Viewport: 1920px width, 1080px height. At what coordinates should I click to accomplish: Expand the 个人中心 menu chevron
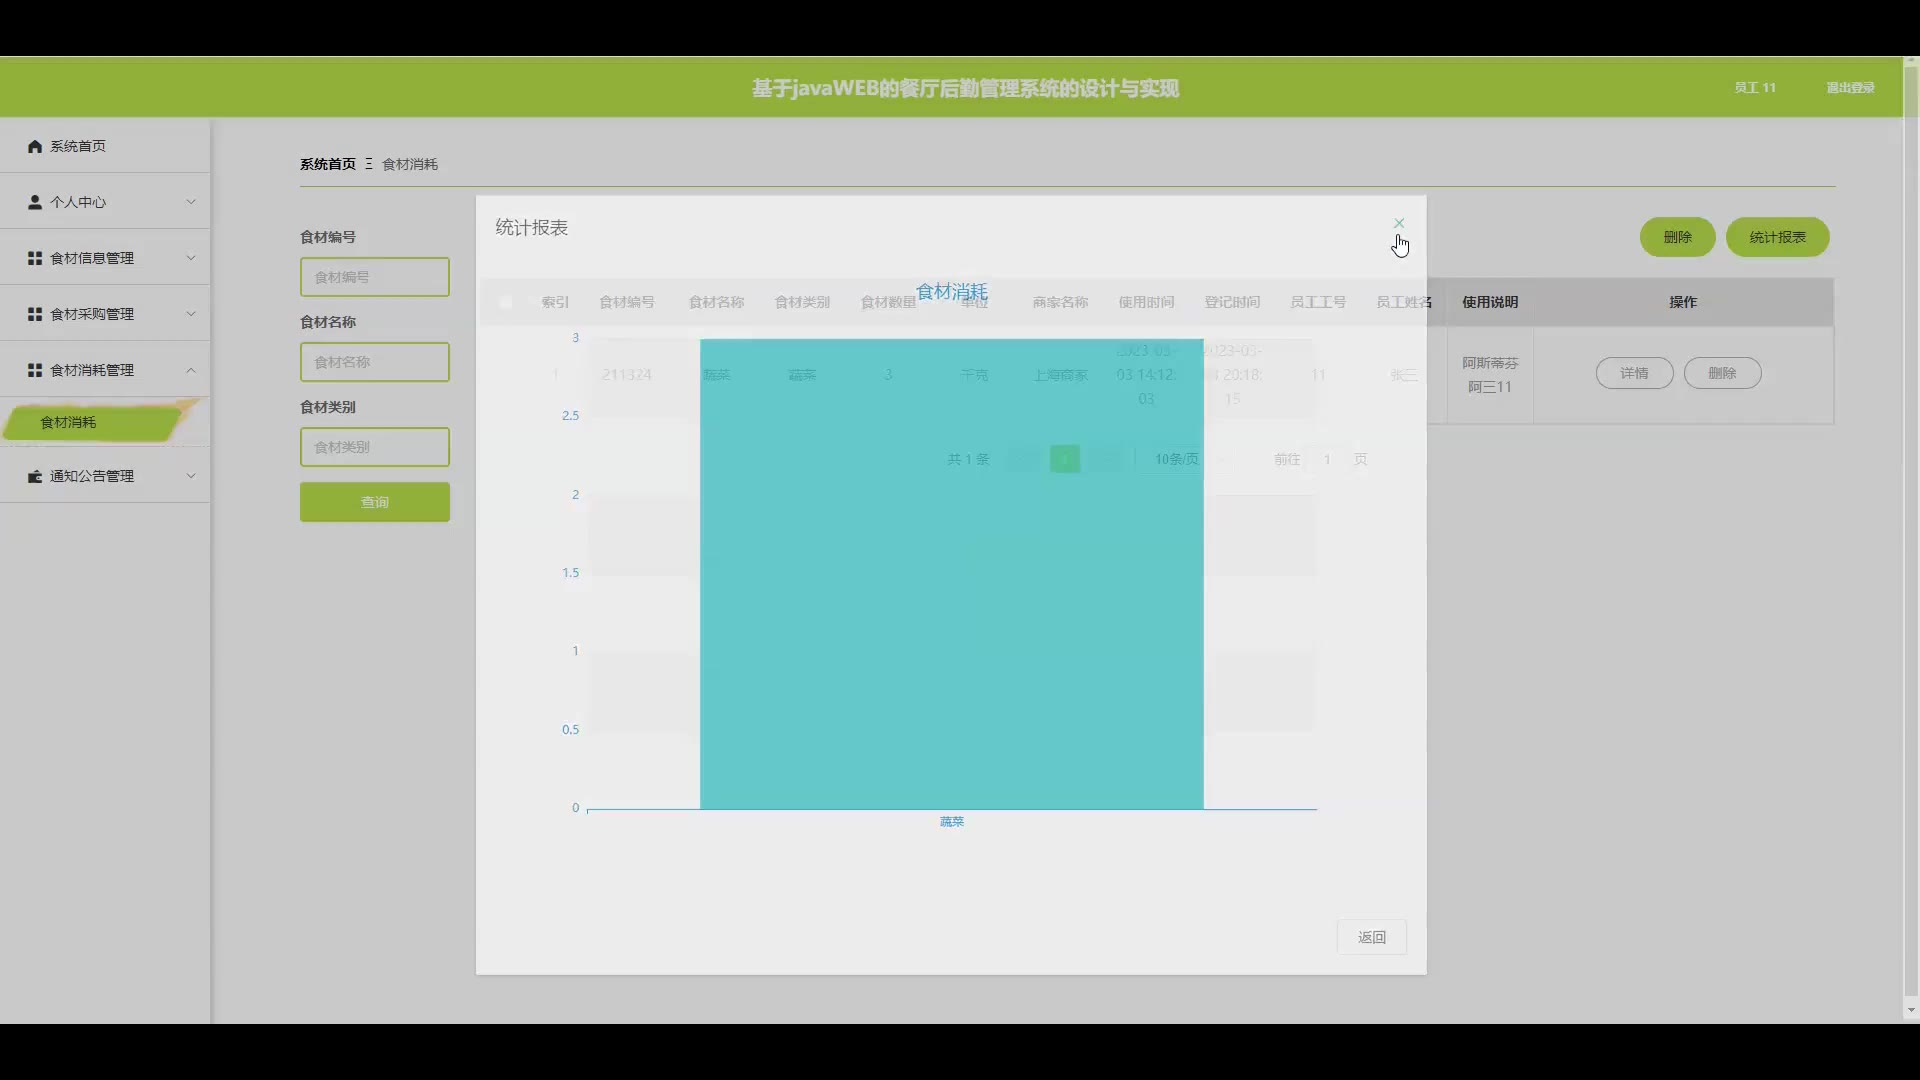pyautogui.click(x=191, y=202)
